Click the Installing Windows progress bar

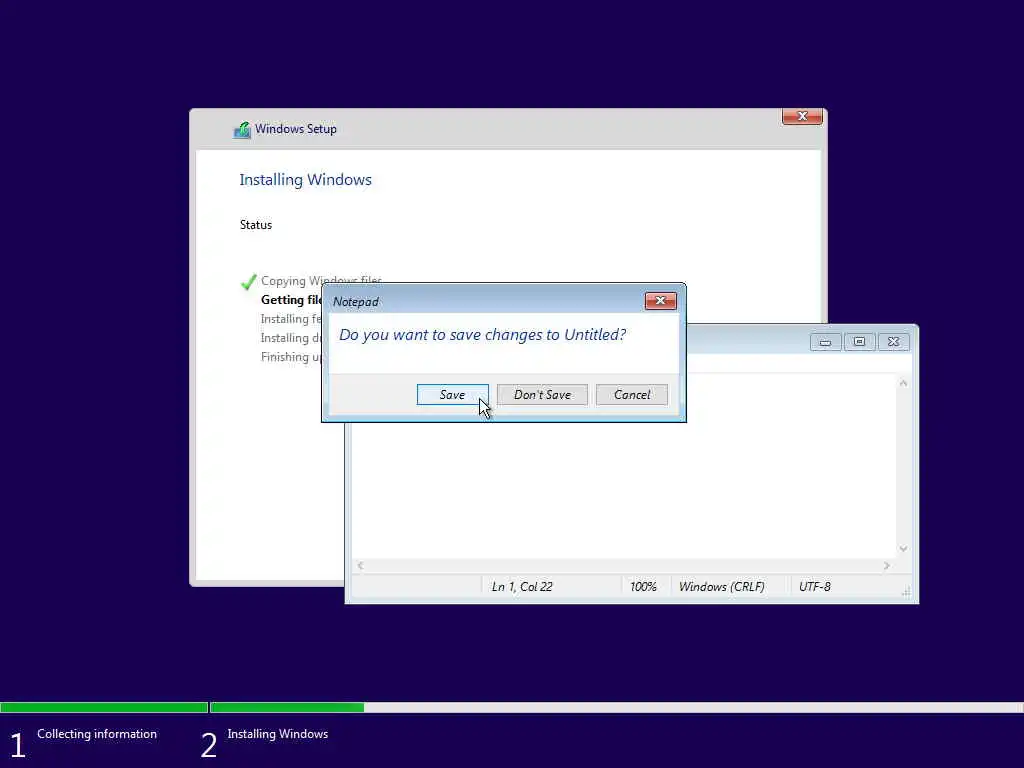616,707
